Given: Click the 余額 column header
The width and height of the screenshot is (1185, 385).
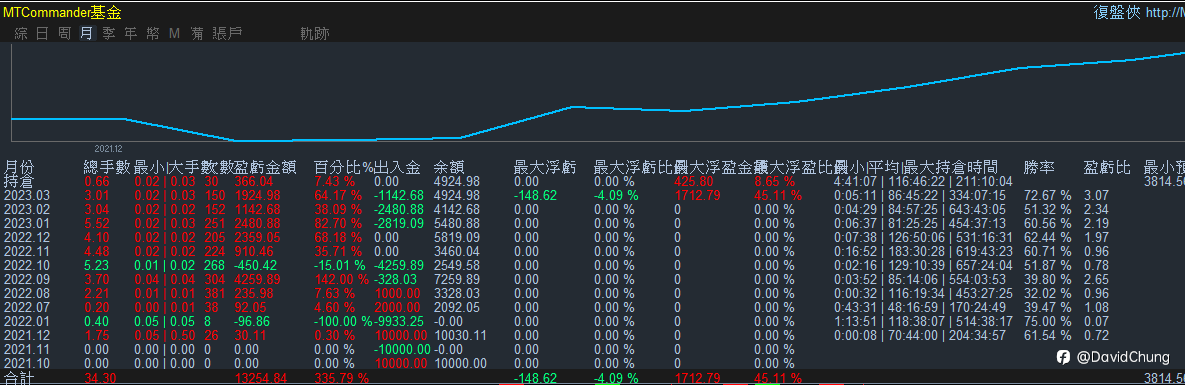Looking at the screenshot, I should click(448, 167).
